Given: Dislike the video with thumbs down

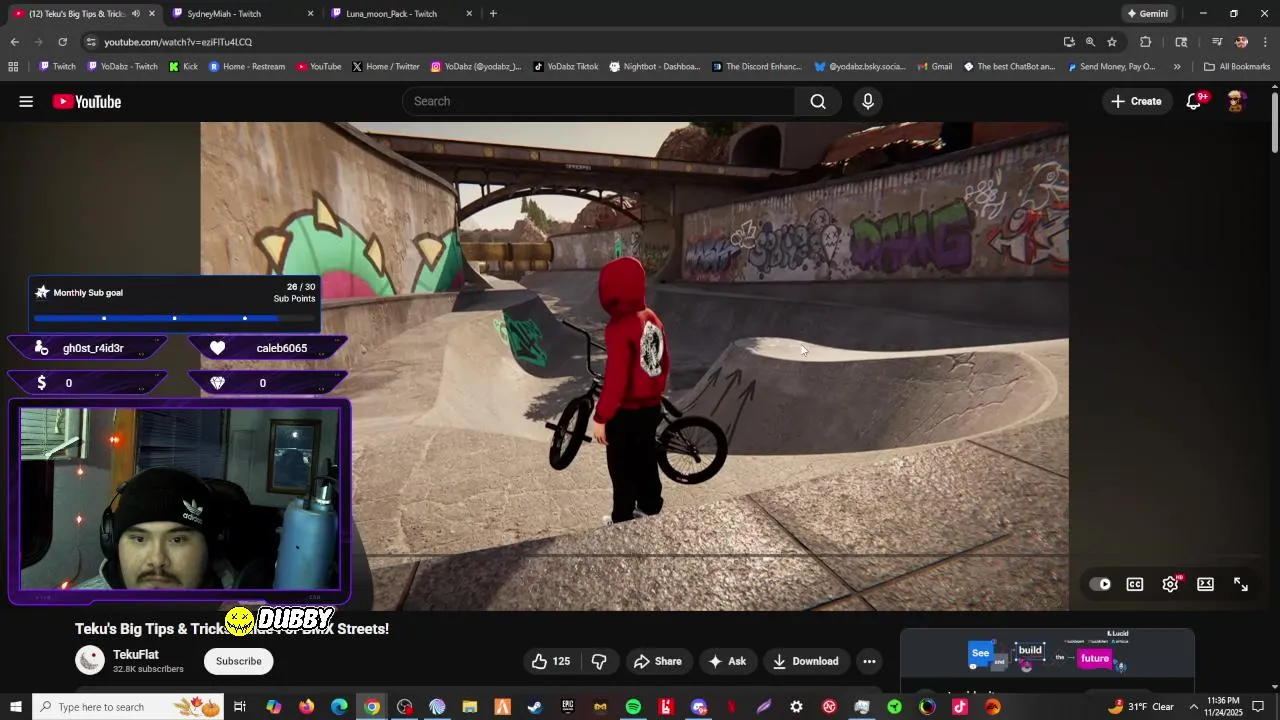Looking at the screenshot, I should tap(599, 661).
